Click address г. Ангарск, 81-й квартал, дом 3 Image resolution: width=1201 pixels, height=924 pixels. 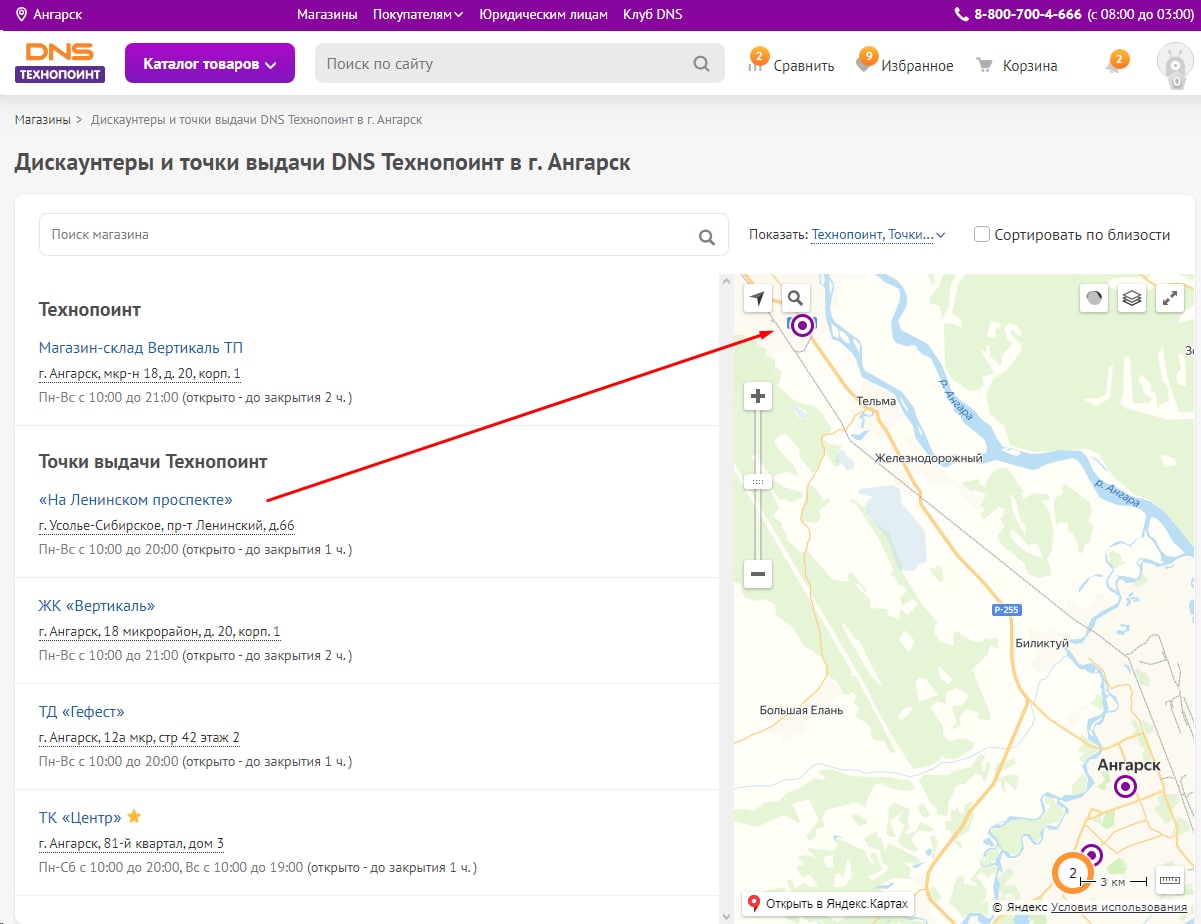[x=131, y=844]
